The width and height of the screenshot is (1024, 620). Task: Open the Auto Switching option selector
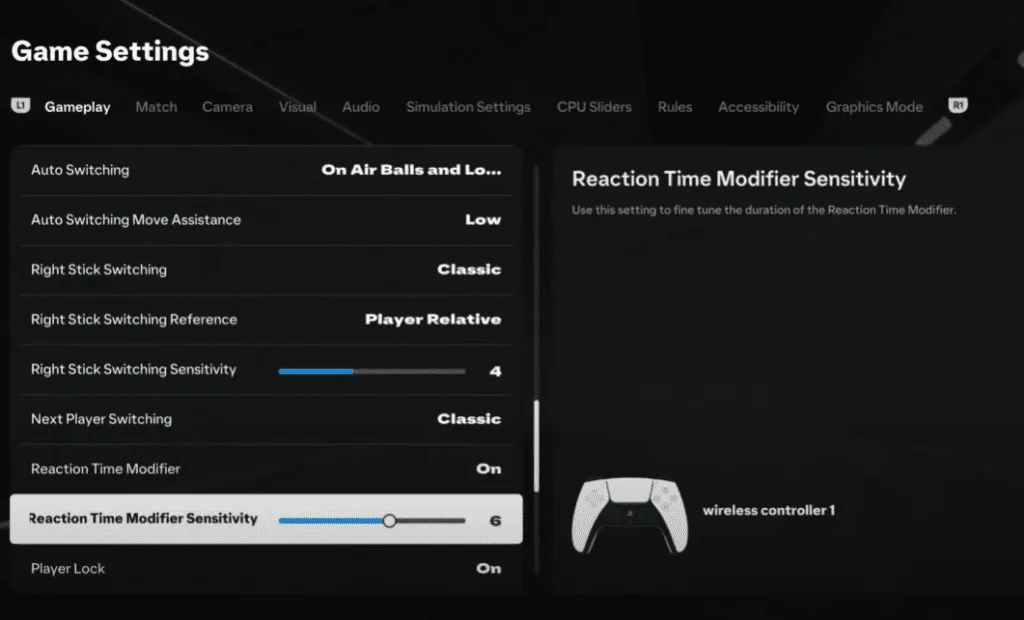tap(411, 170)
